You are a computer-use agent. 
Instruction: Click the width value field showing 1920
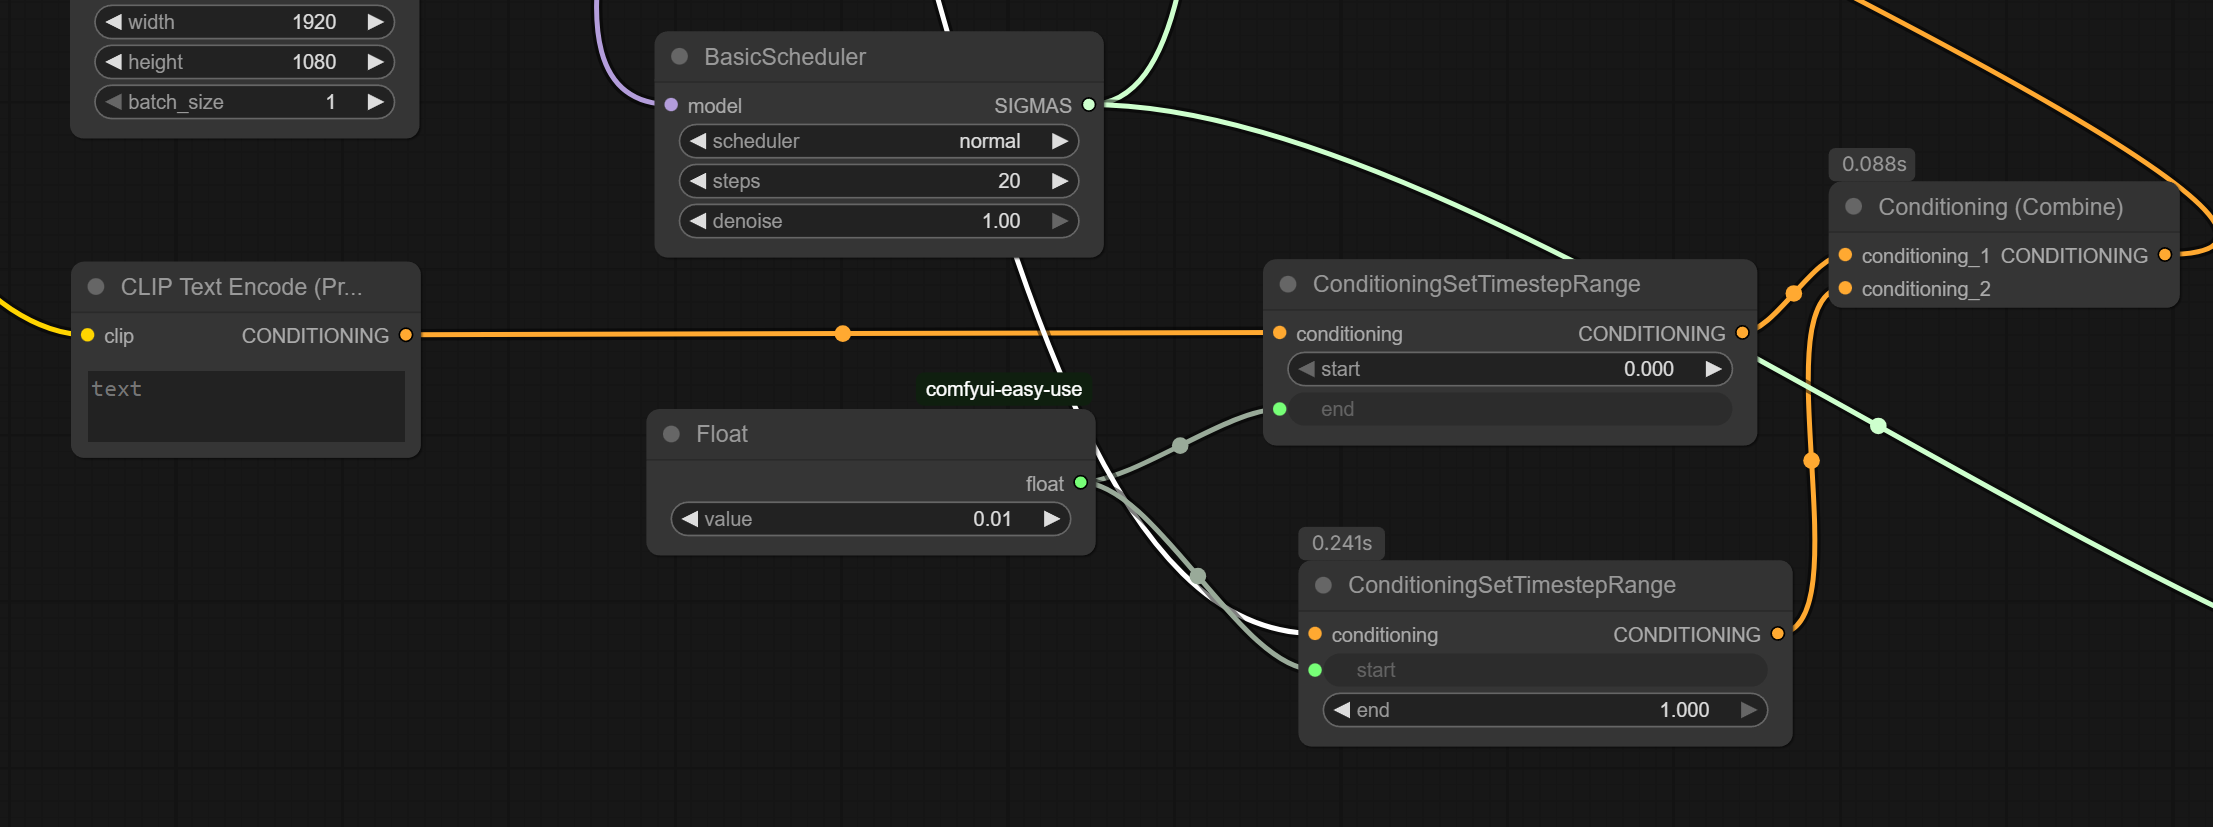coord(245,22)
